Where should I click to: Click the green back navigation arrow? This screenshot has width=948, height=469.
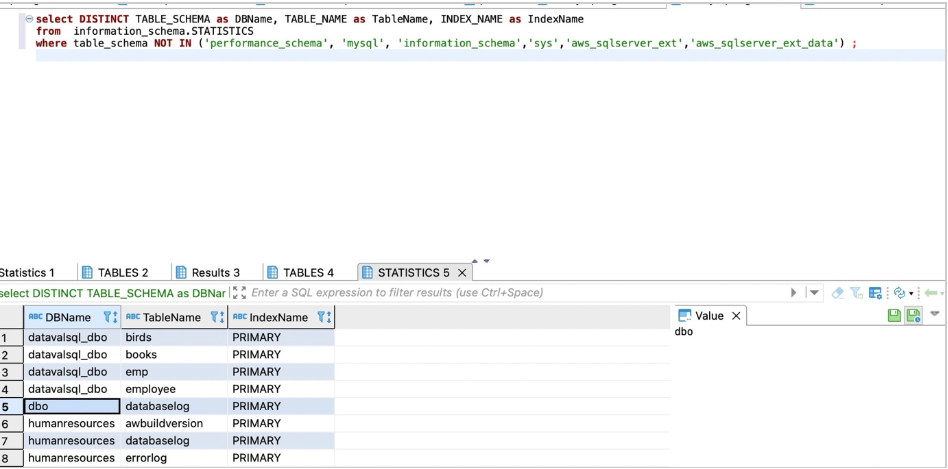point(930,293)
